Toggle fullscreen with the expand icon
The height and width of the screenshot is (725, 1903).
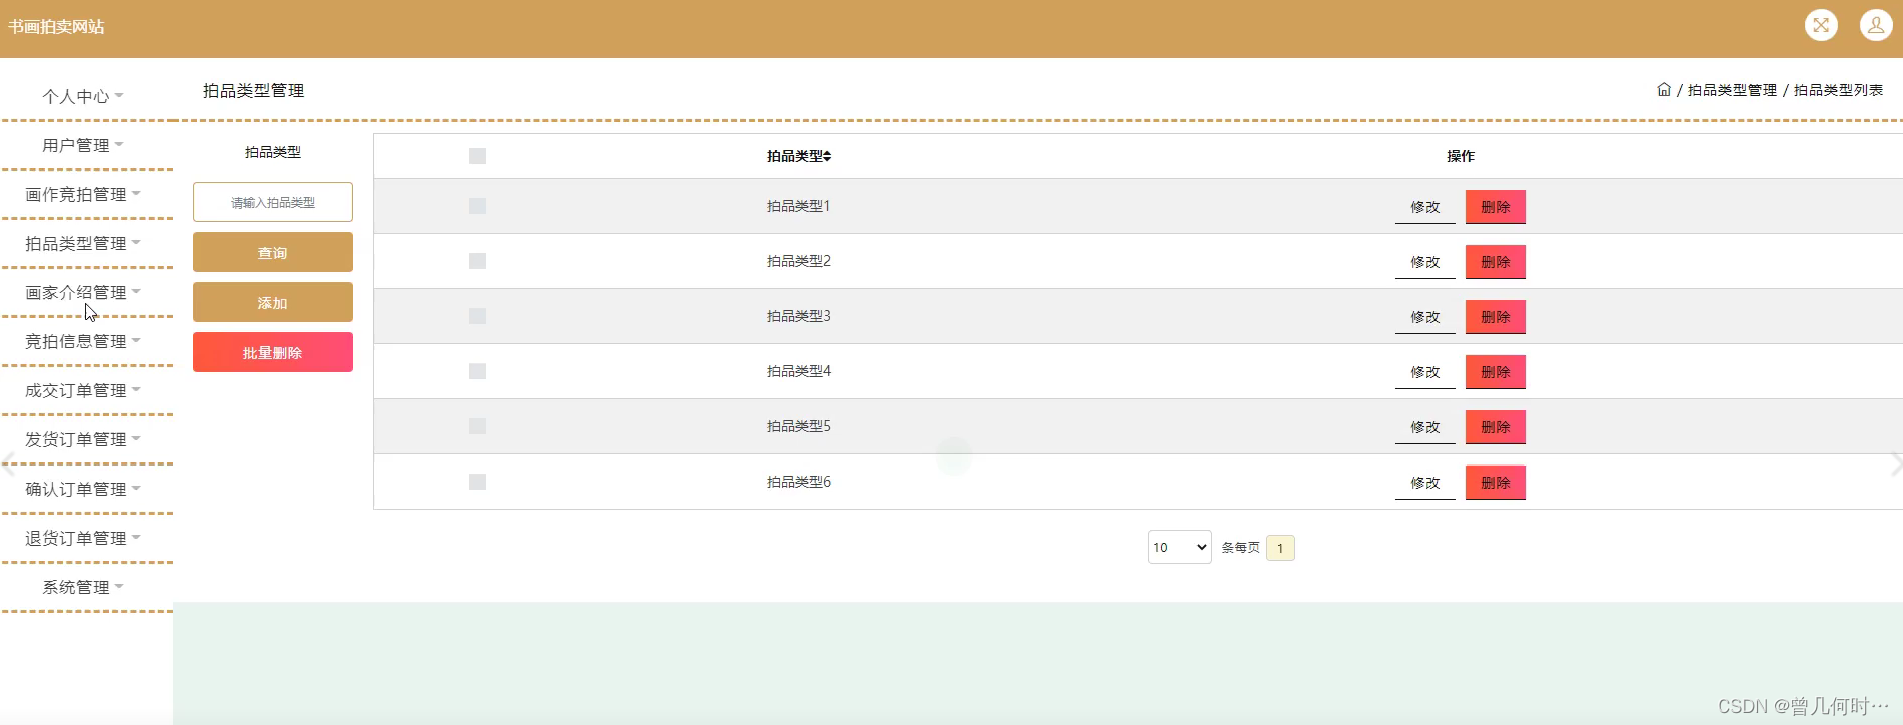pyautogui.click(x=1821, y=25)
